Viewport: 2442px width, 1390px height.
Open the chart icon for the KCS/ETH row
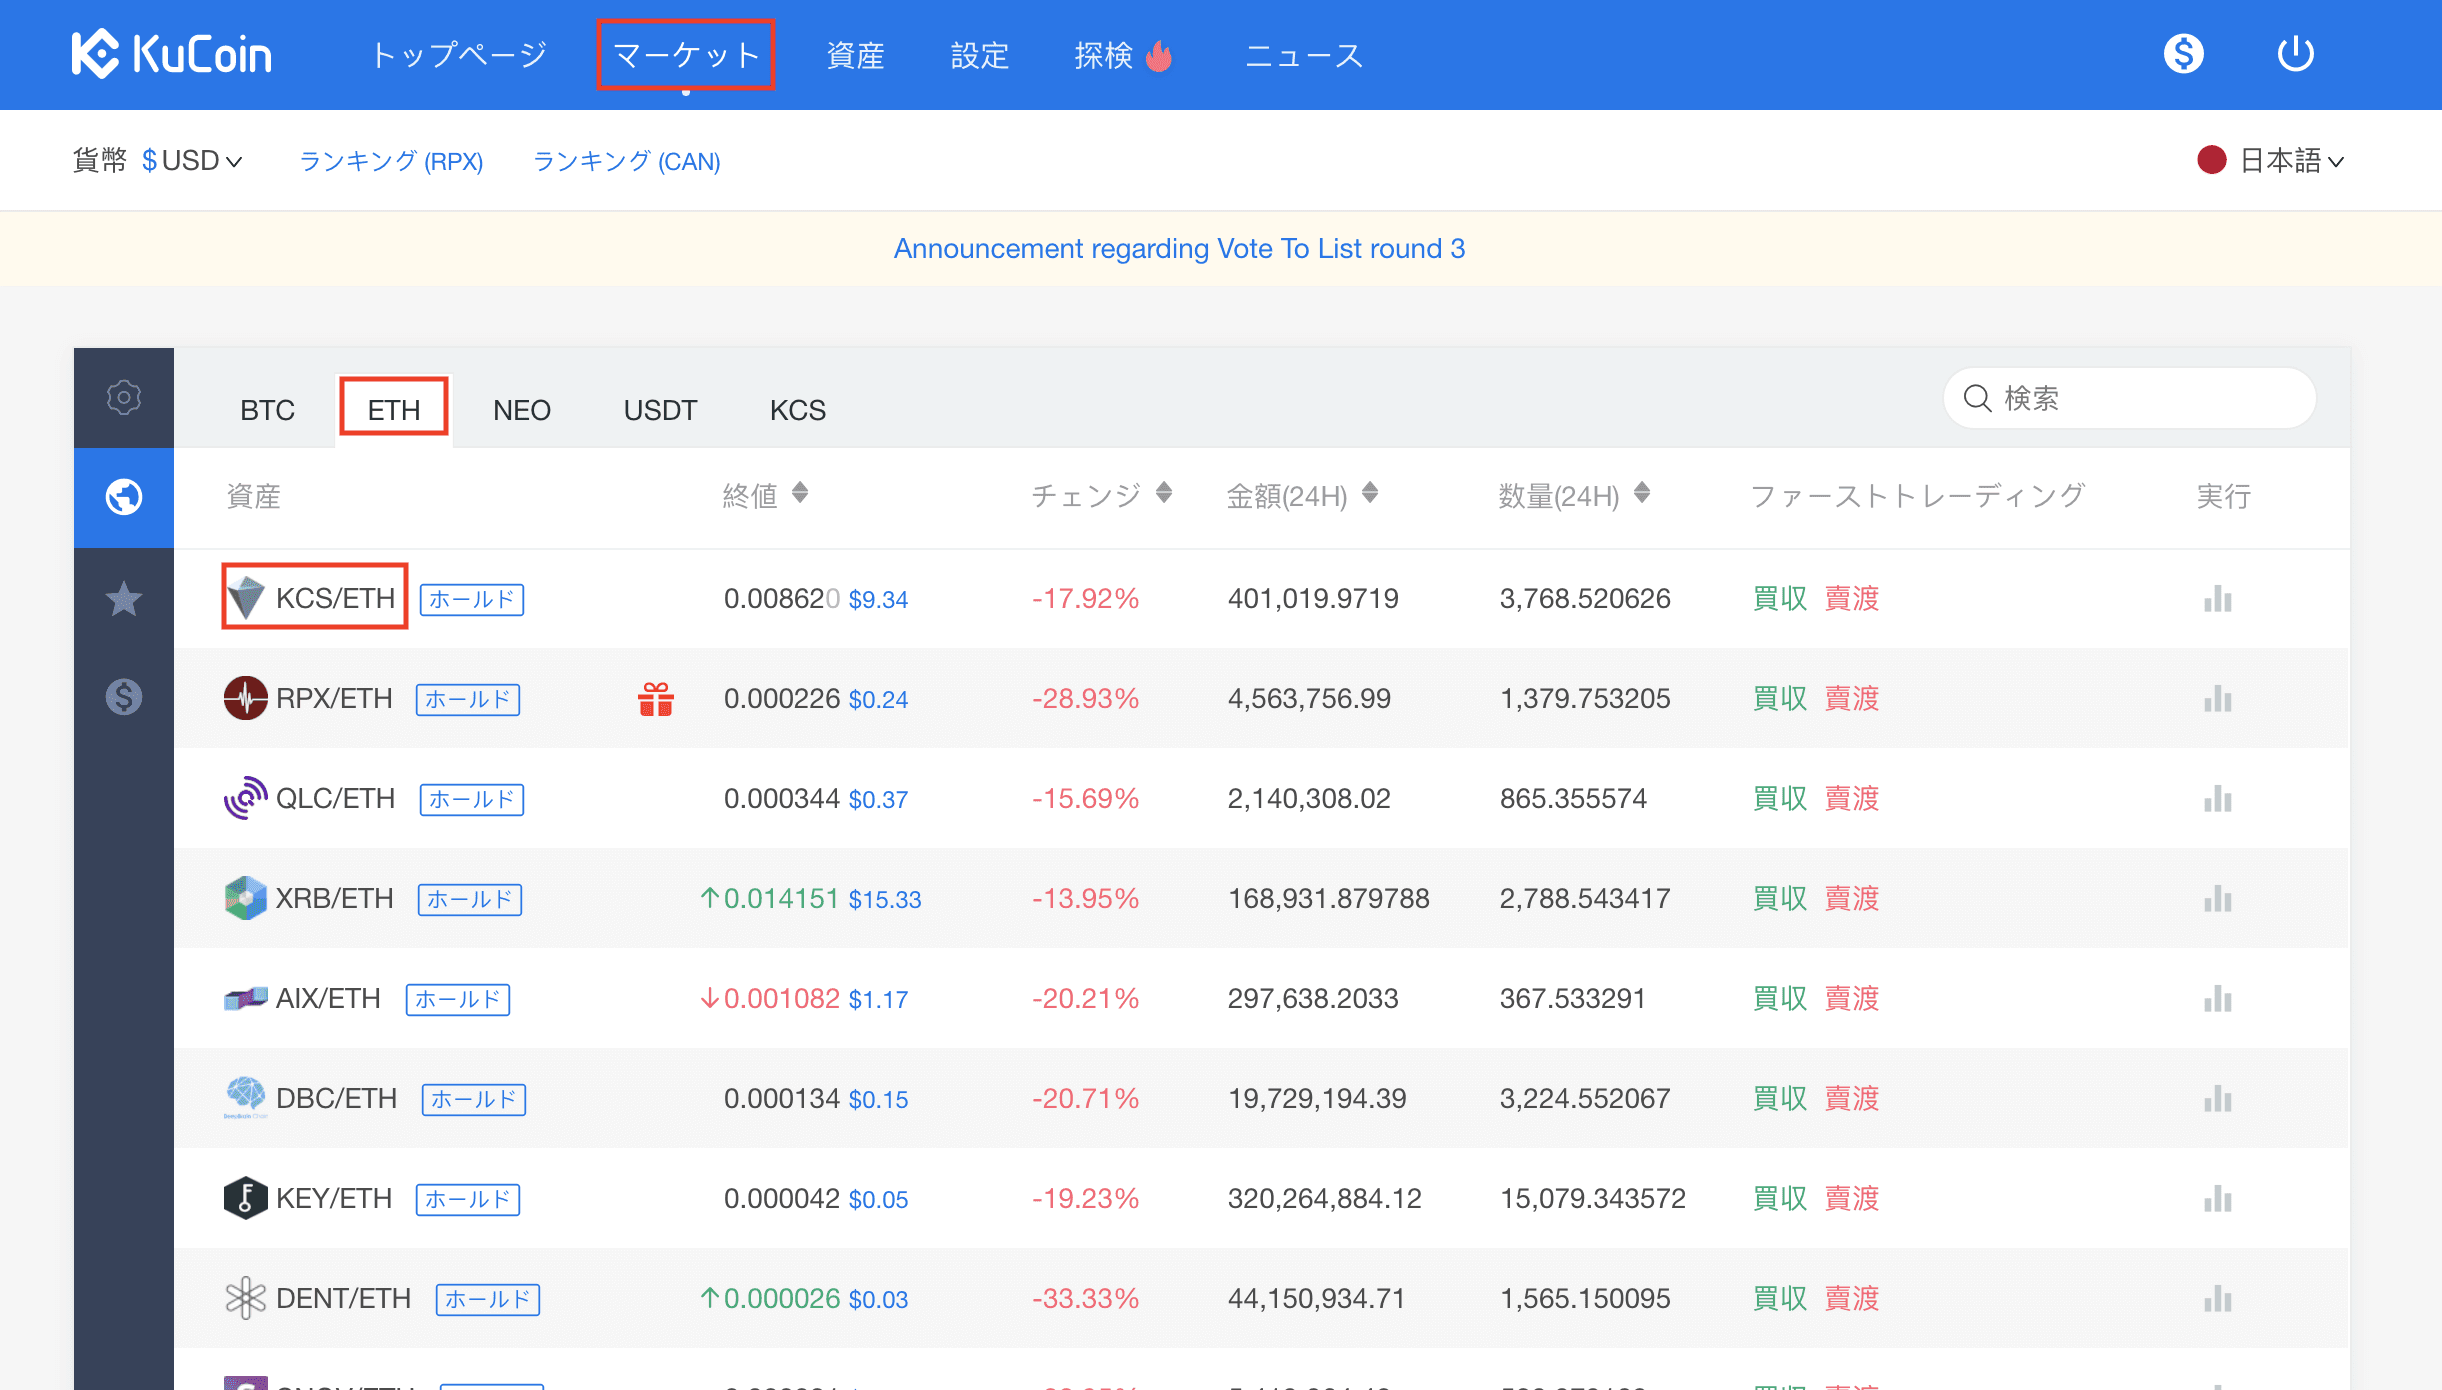pyautogui.click(x=2217, y=599)
